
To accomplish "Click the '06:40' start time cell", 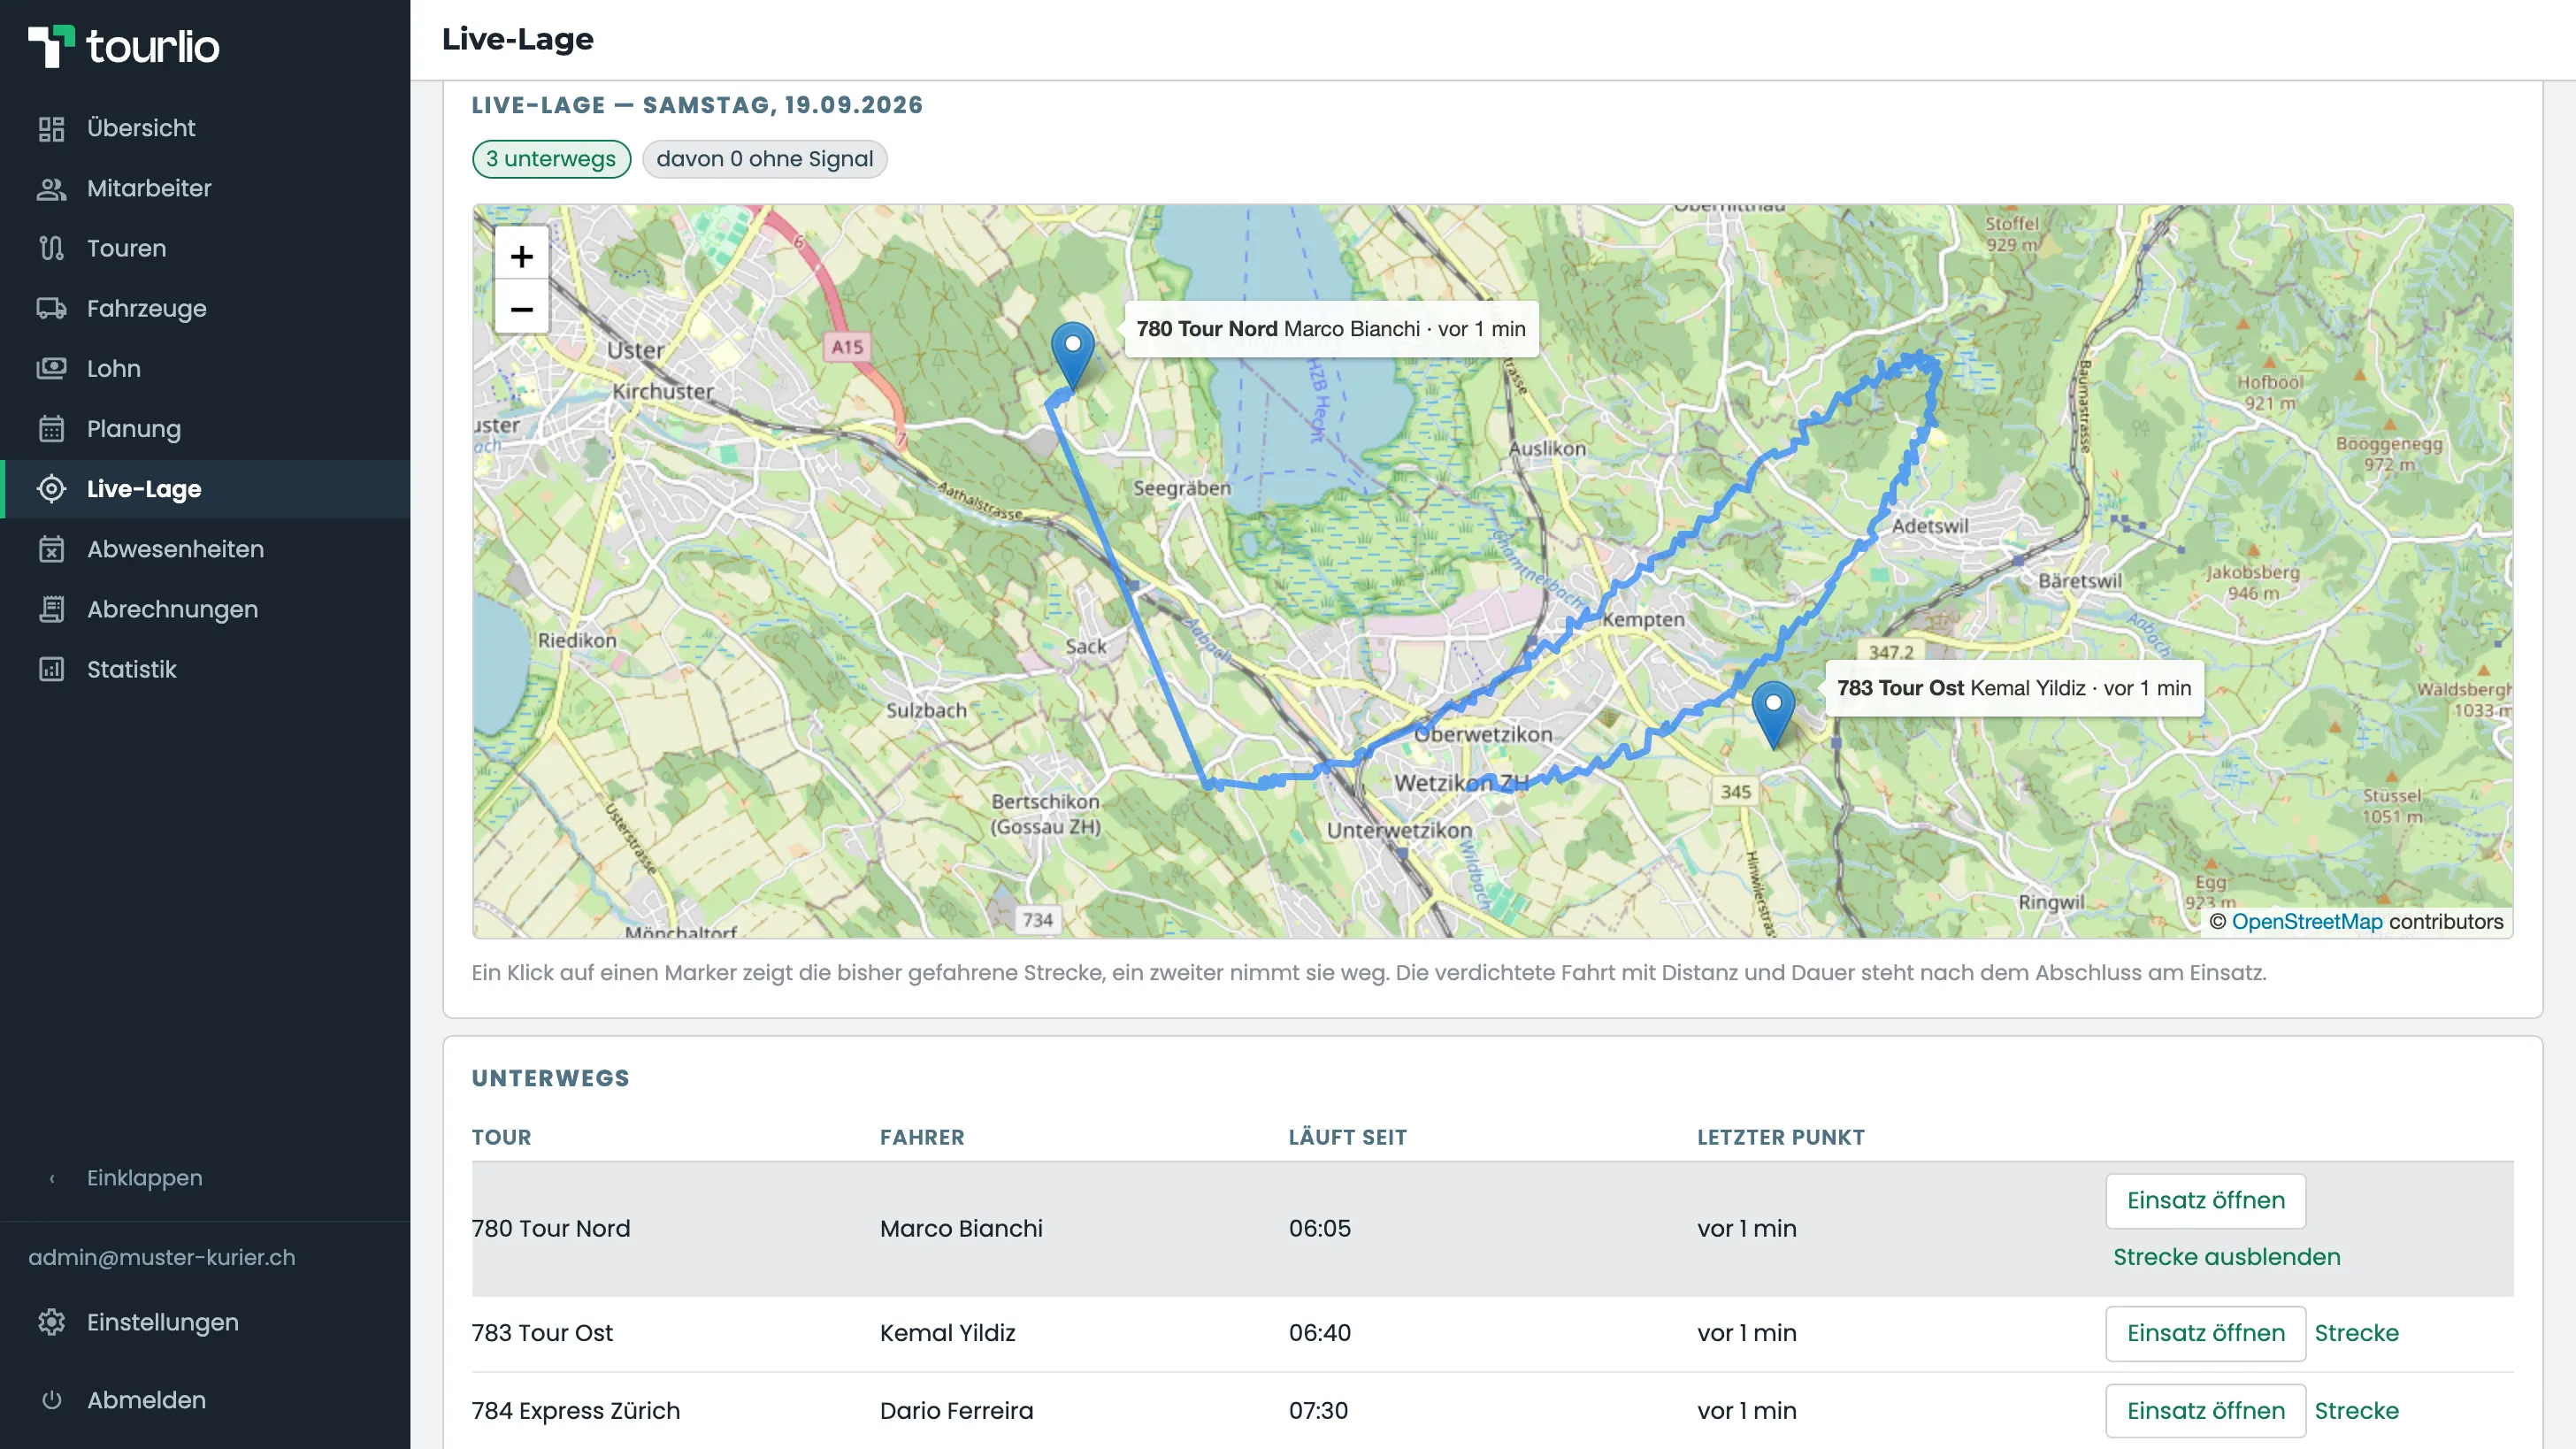I will pos(1319,1333).
